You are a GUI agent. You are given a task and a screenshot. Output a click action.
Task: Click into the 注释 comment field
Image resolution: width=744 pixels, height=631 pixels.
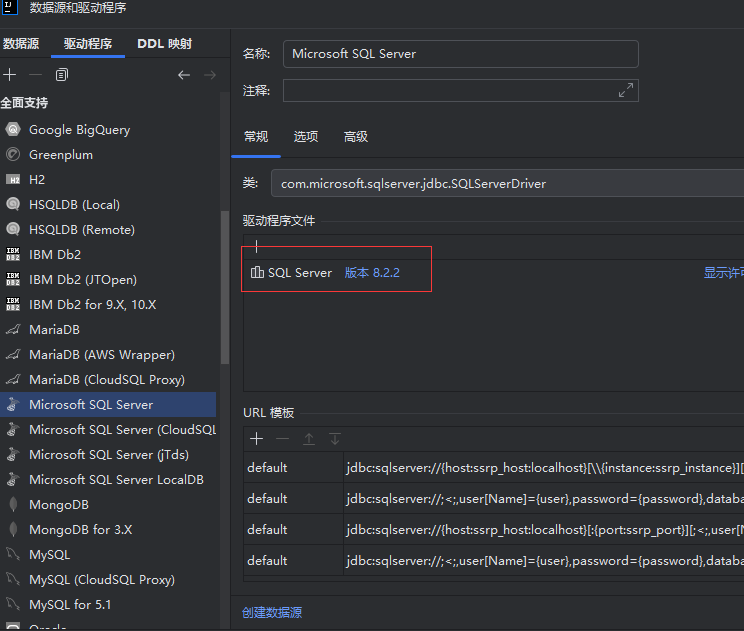[x=461, y=90]
